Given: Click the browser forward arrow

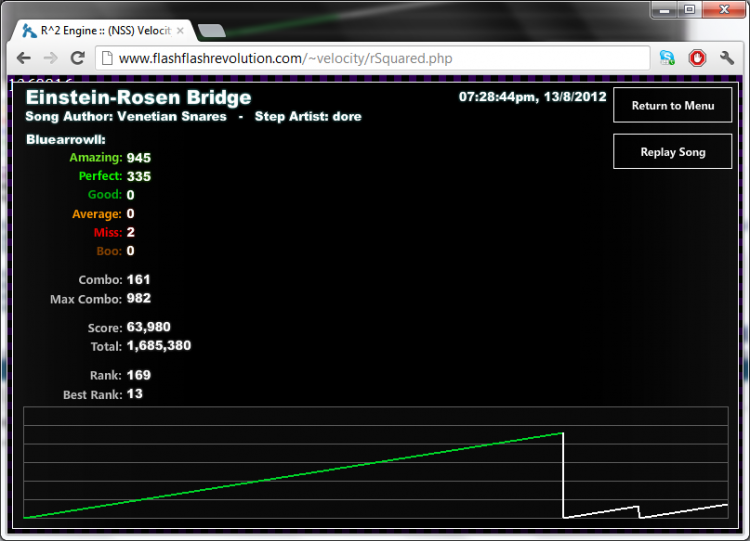Looking at the screenshot, I should point(50,58).
